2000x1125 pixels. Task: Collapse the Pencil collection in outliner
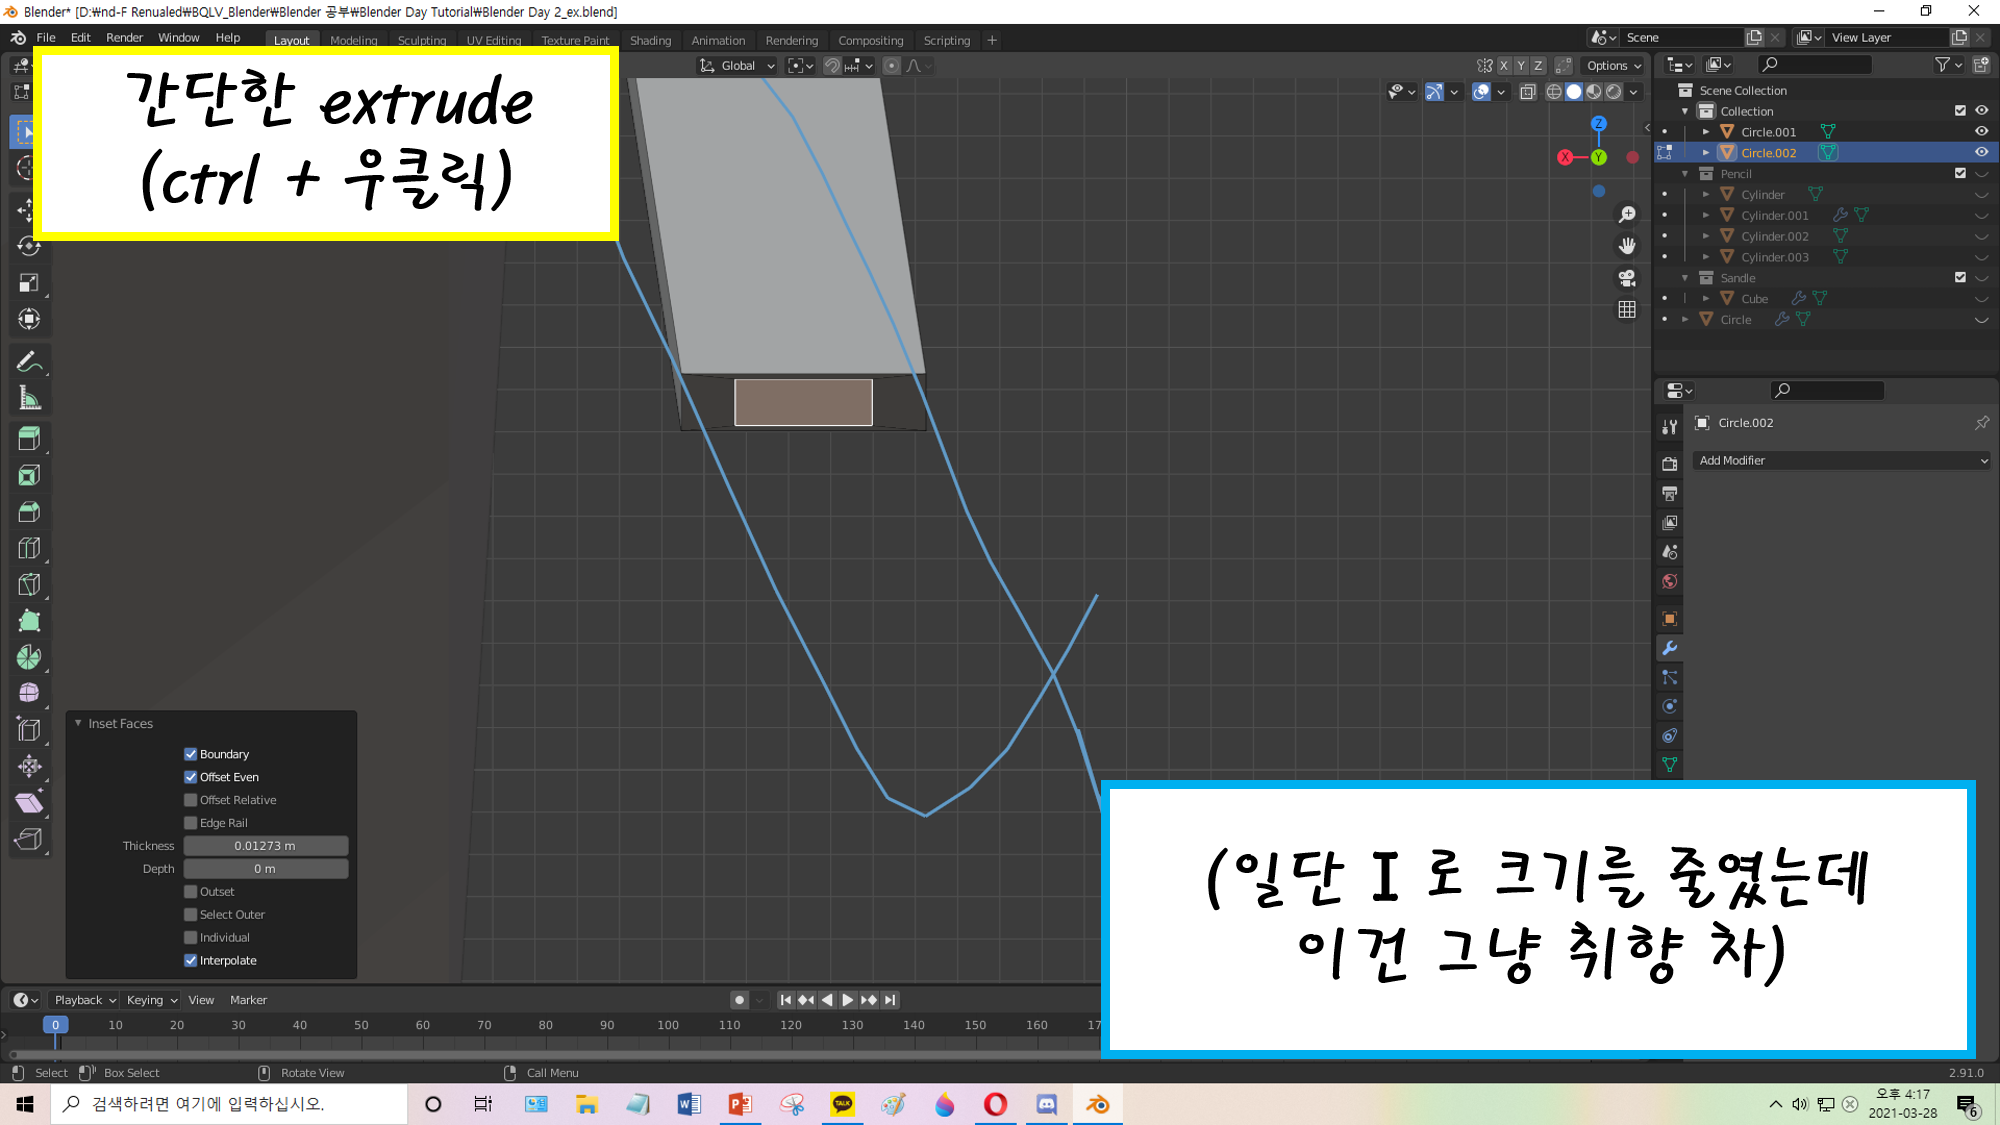[1686, 174]
